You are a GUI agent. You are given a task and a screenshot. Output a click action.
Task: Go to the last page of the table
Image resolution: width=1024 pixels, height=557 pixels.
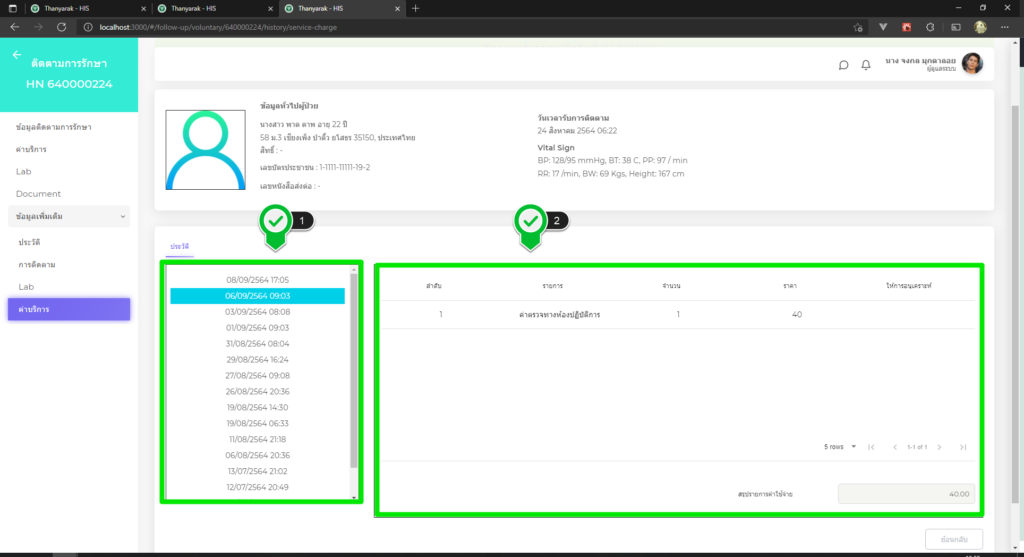click(962, 447)
